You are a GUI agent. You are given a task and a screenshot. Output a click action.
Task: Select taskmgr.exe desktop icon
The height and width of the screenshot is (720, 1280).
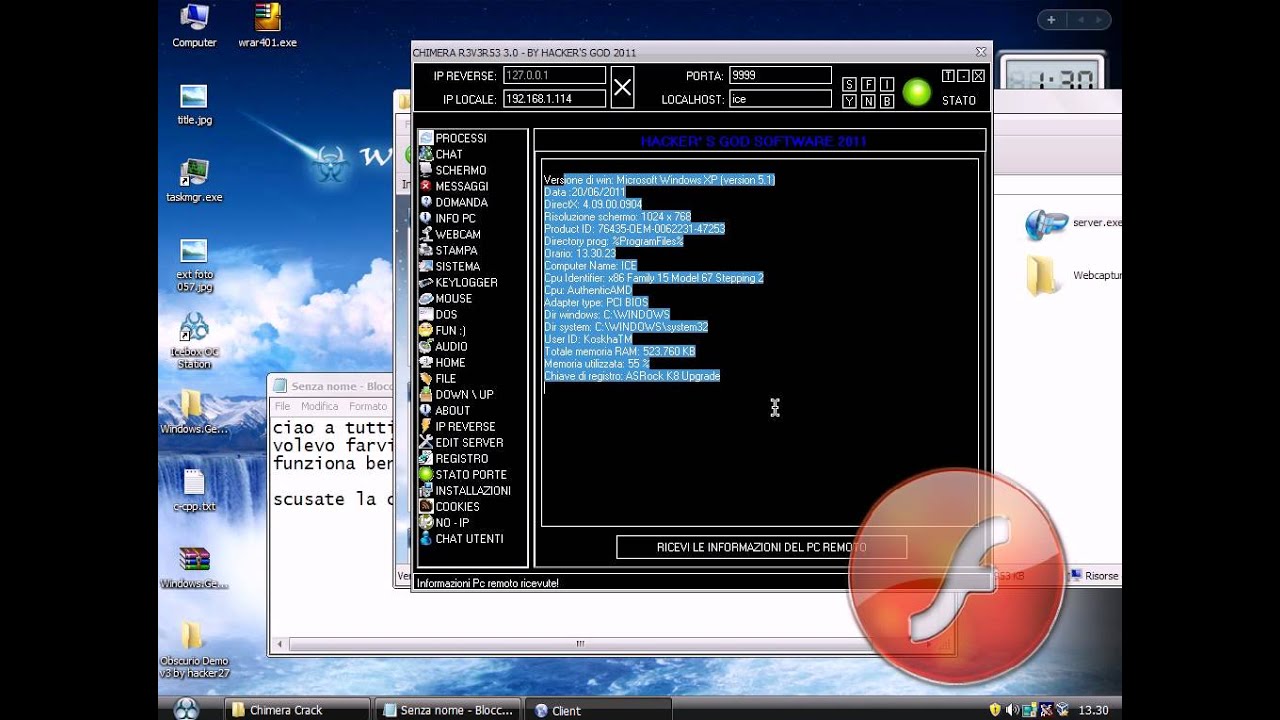pos(194,181)
